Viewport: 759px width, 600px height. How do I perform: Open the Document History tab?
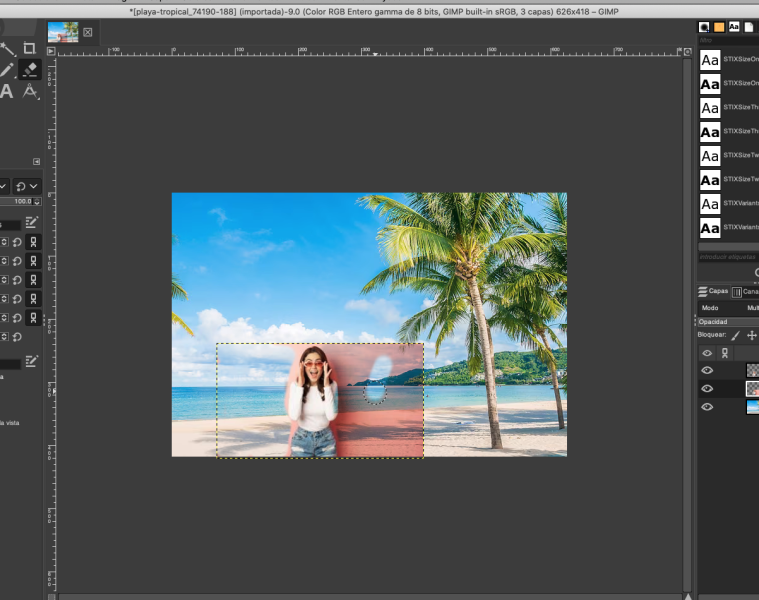[x=749, y=27]
